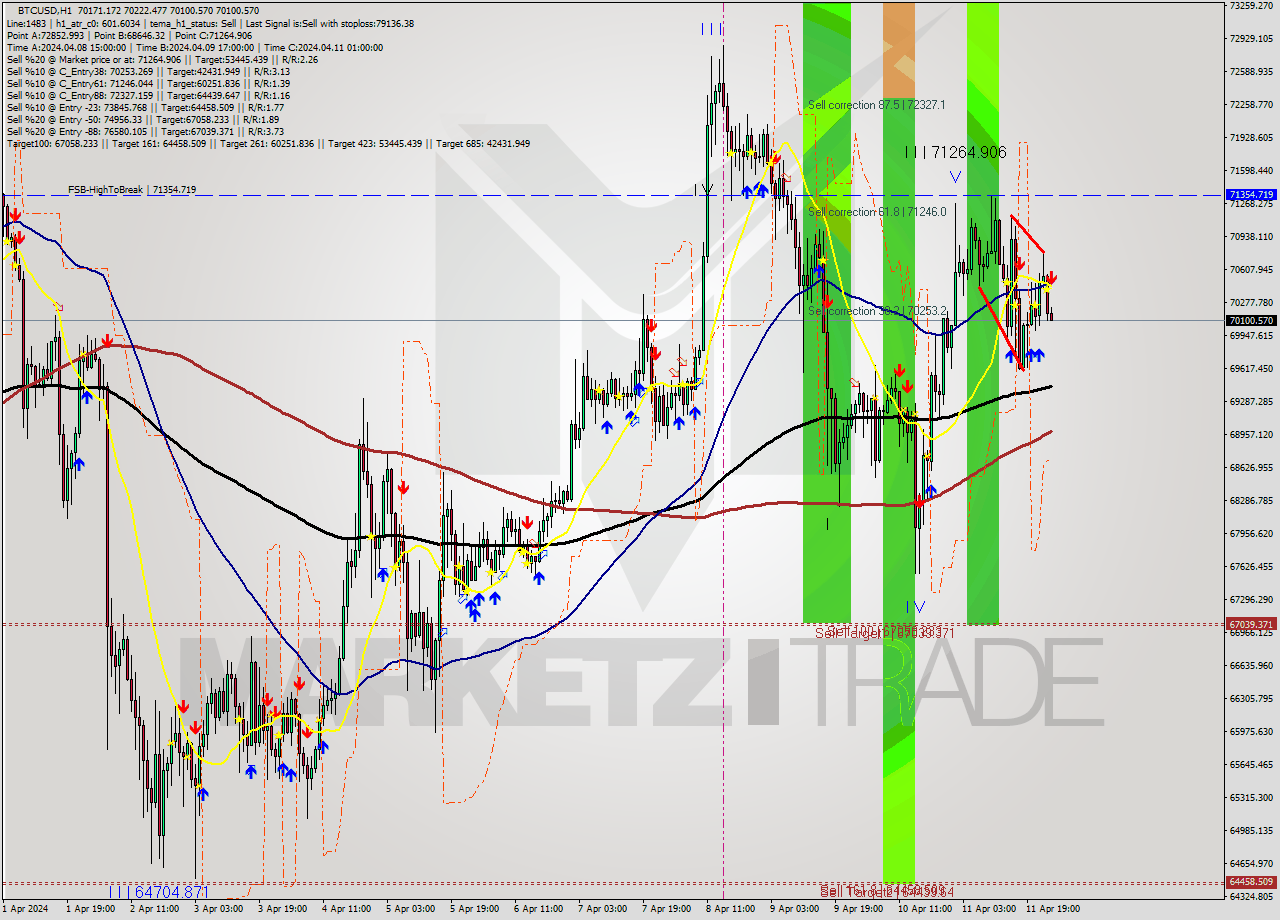The image size is (1280, 920).
Task: Click price axis value 69287.285
Action: 1251,402
